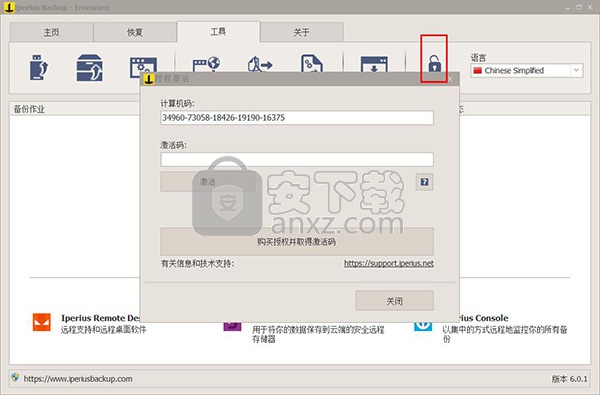This screenshot has width=600, height=395.
Task: Click the shield icon in status bar
Action: (15, 378)
